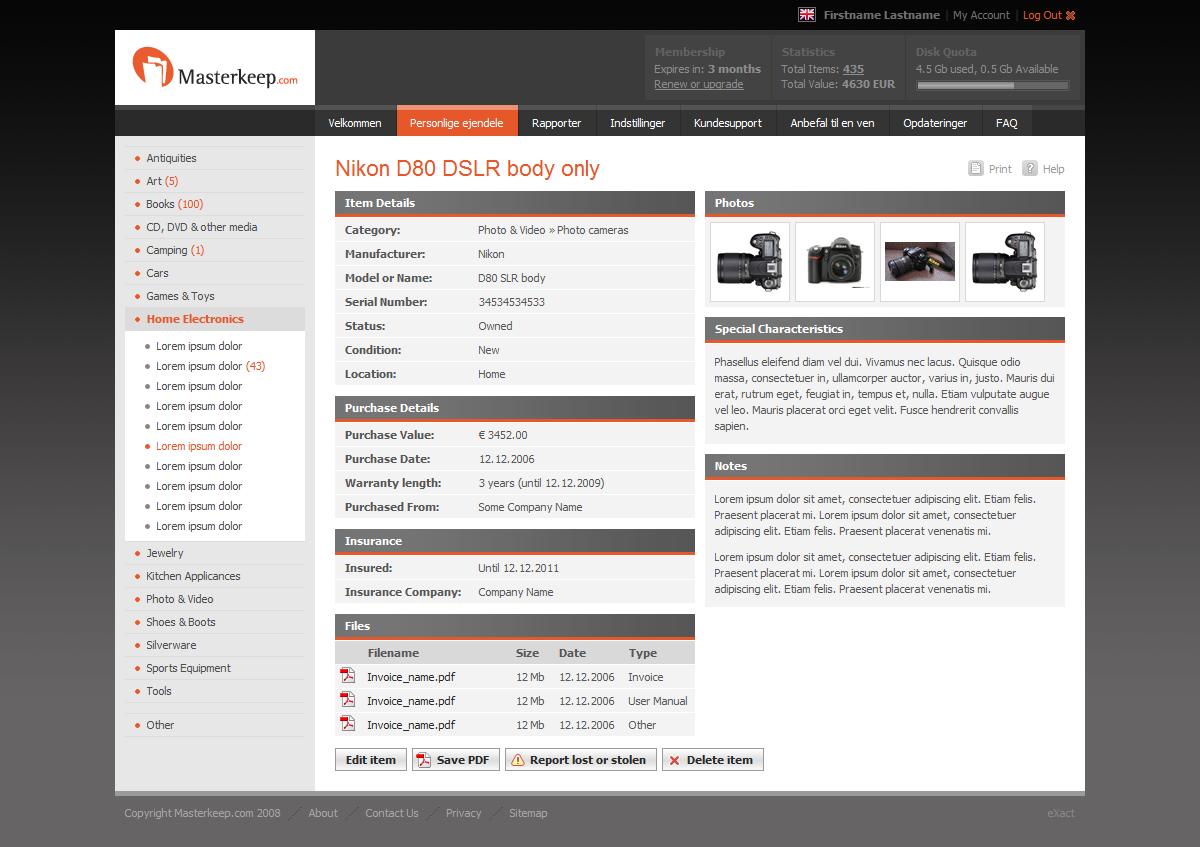Click the UK flag language icon
The height and width of the screenshot is (847, 1200).
(807, 15)
